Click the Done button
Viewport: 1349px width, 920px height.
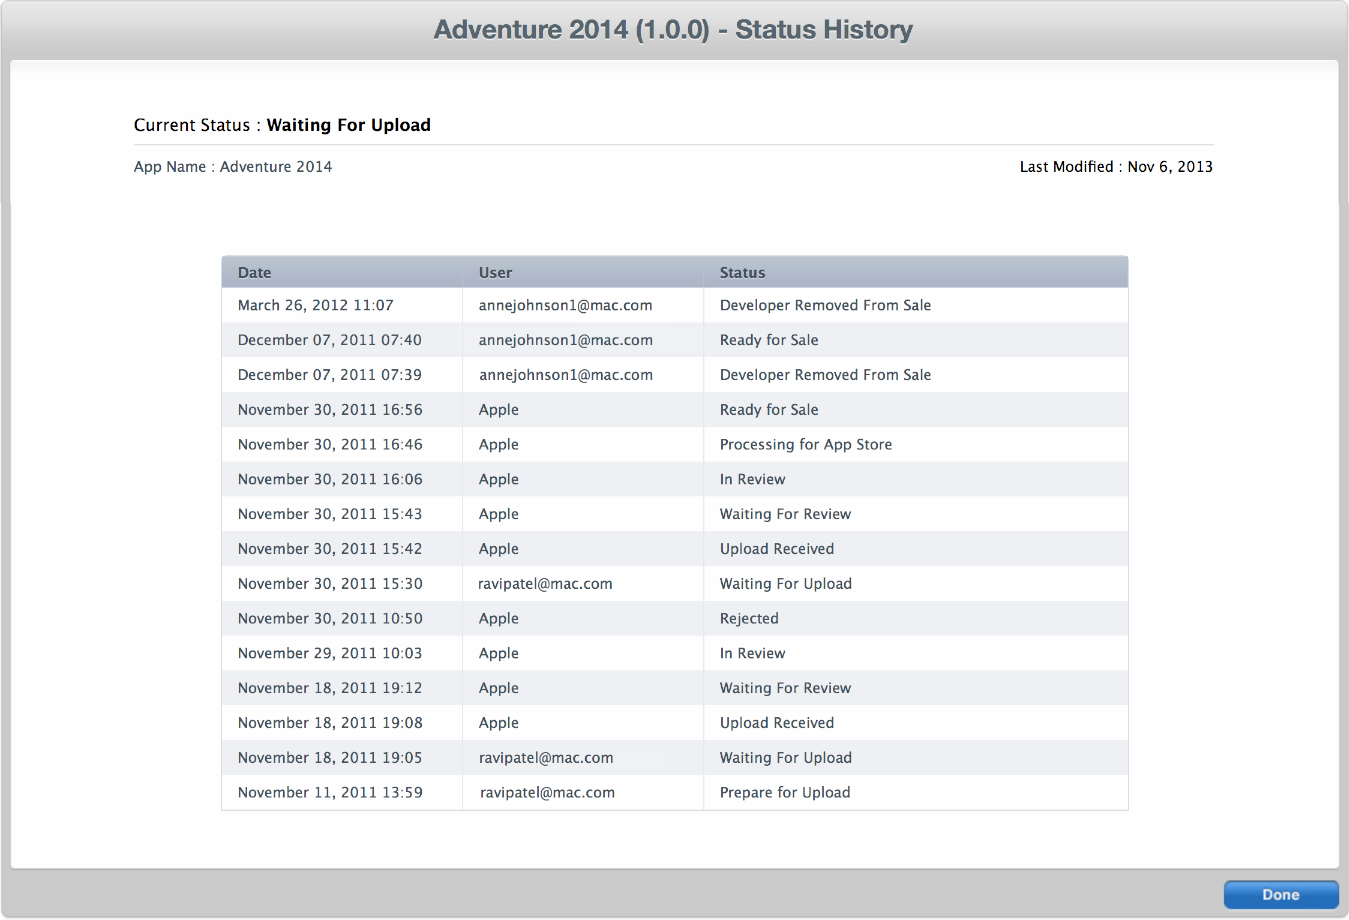[1280, 894]
